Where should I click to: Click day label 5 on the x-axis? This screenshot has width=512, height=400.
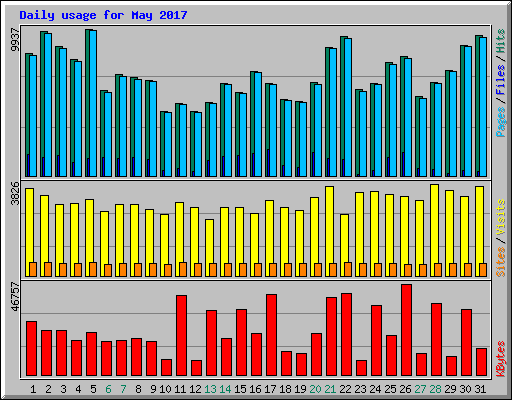[93, 389]
